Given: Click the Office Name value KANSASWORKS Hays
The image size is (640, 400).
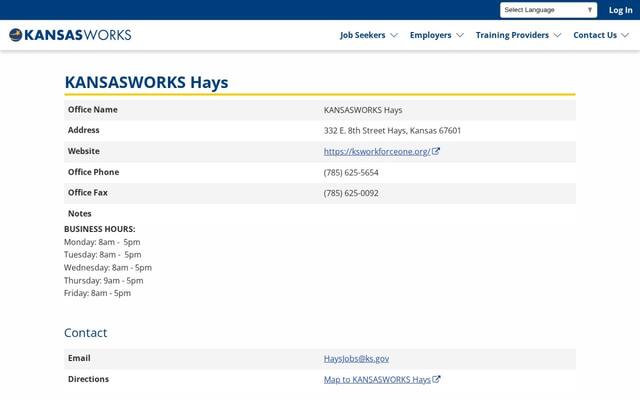Looking at the screenshot, I should point(363,110).
